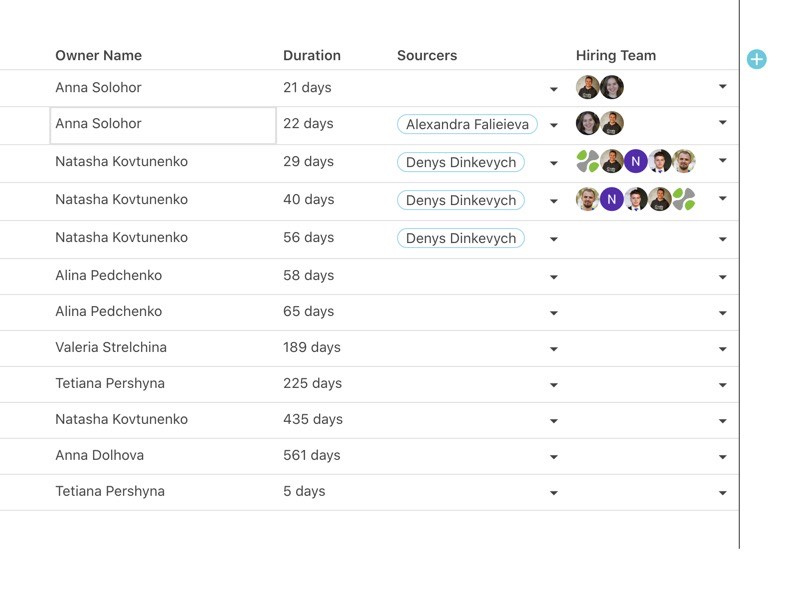The height and width of the screenshot is (590, 804).
Task: Click first avatar in 21 days row
Action: [x=588, y=87]
